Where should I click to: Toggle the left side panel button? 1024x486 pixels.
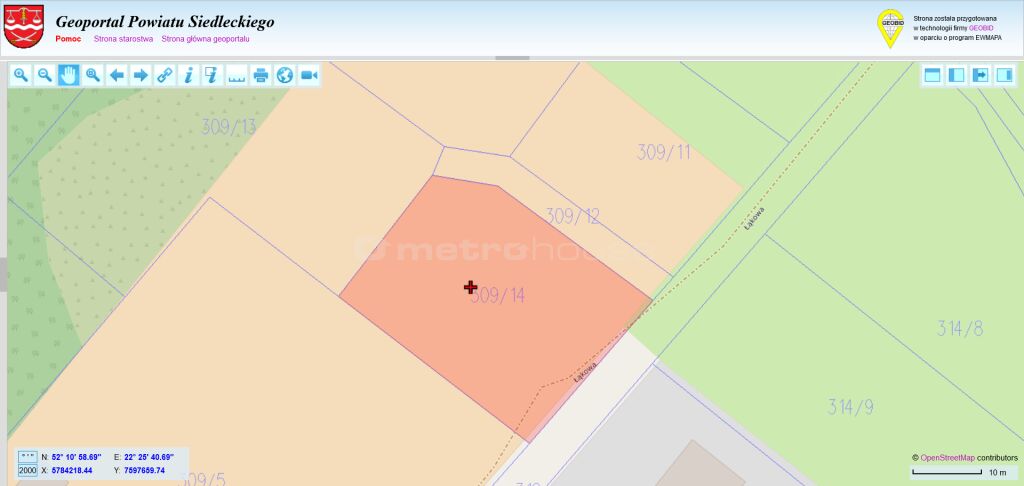point(957,75)
